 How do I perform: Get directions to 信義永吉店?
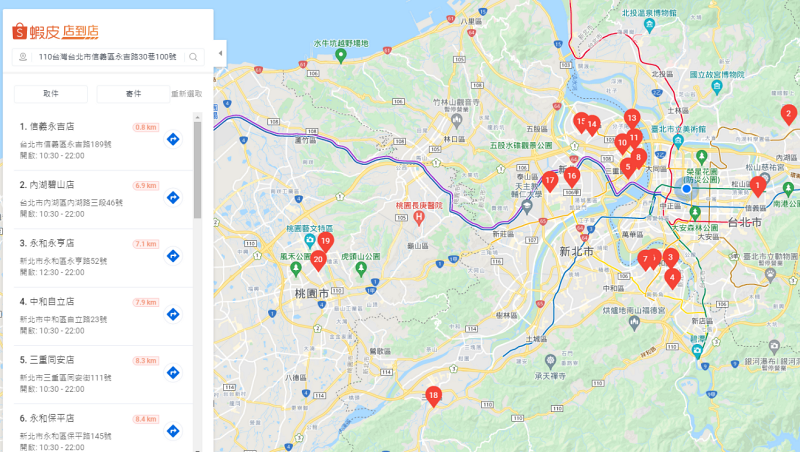click(x=173, y=139)
